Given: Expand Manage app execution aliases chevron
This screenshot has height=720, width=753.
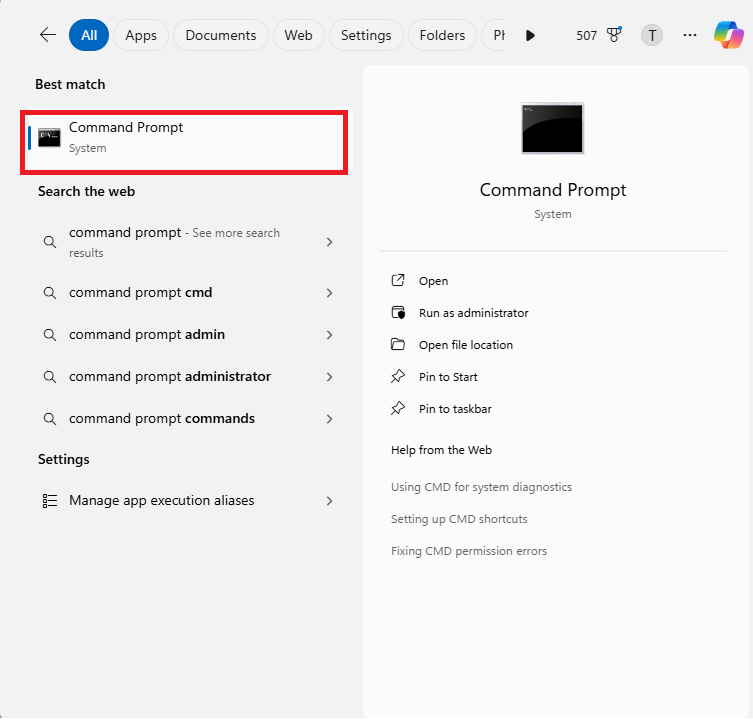Looking at the screenshot, I should (329, 501).
